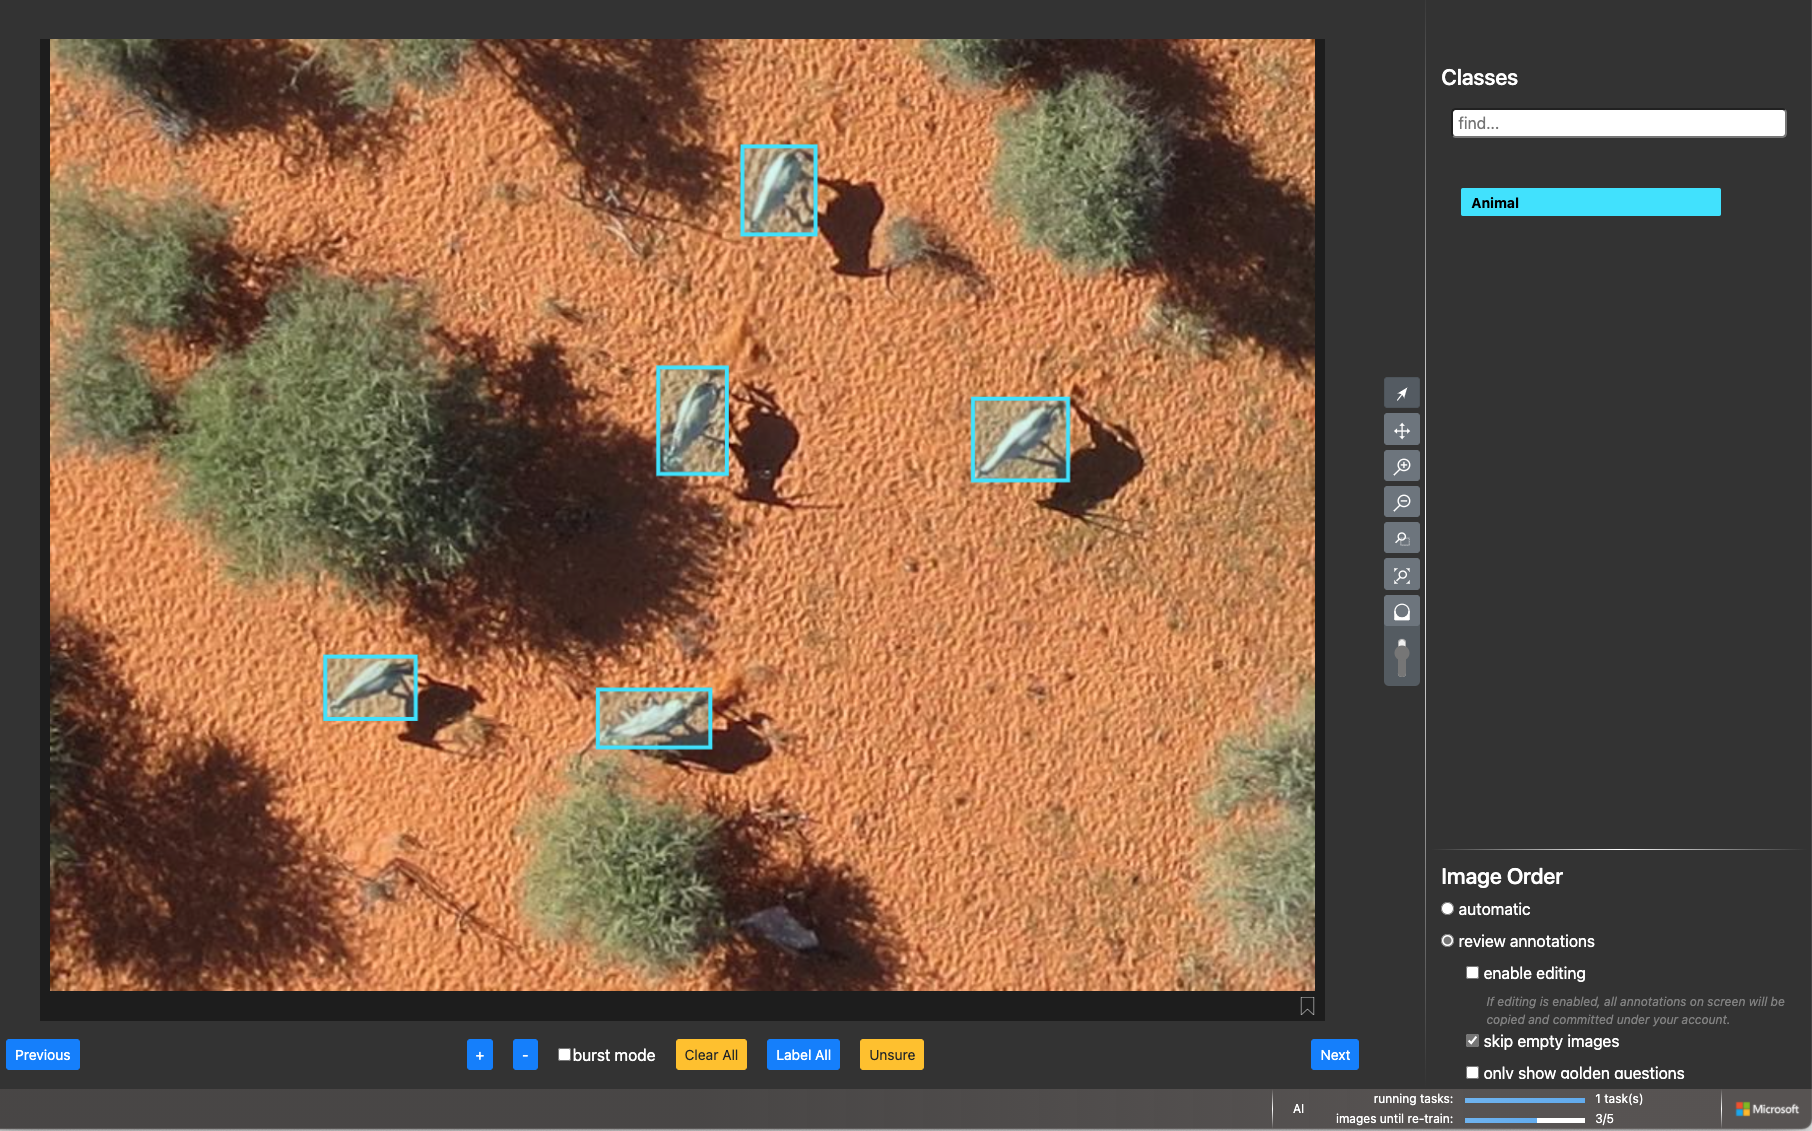Enable the editing checkbox
Viewport: 1812px width, 1131px height.
(1472, 973)
